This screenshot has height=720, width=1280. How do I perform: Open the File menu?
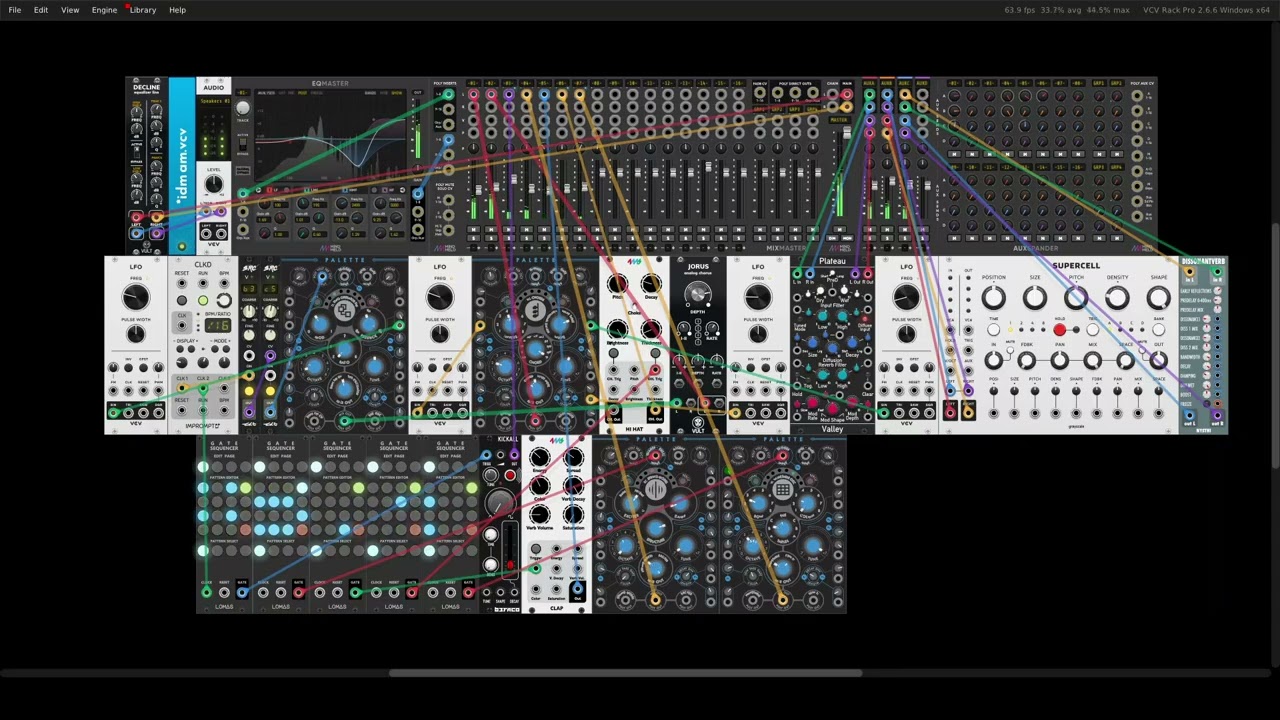click(15, 10)
